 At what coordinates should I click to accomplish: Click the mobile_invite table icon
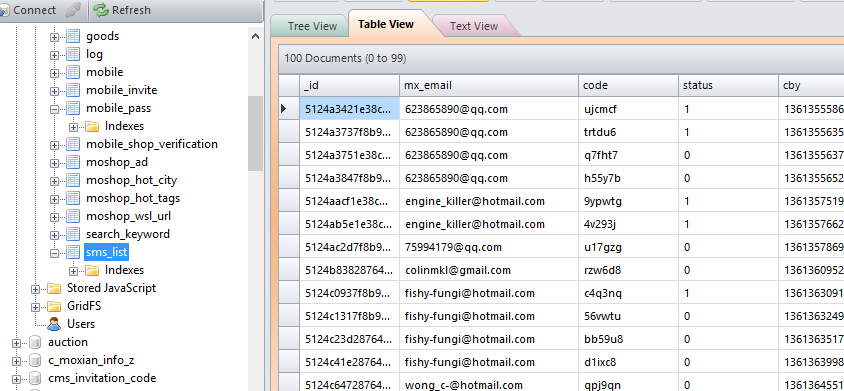pos(73,90)
